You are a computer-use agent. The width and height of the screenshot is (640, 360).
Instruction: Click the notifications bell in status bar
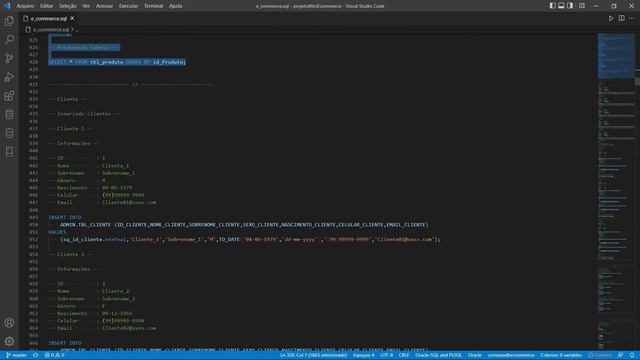[632, 356]
